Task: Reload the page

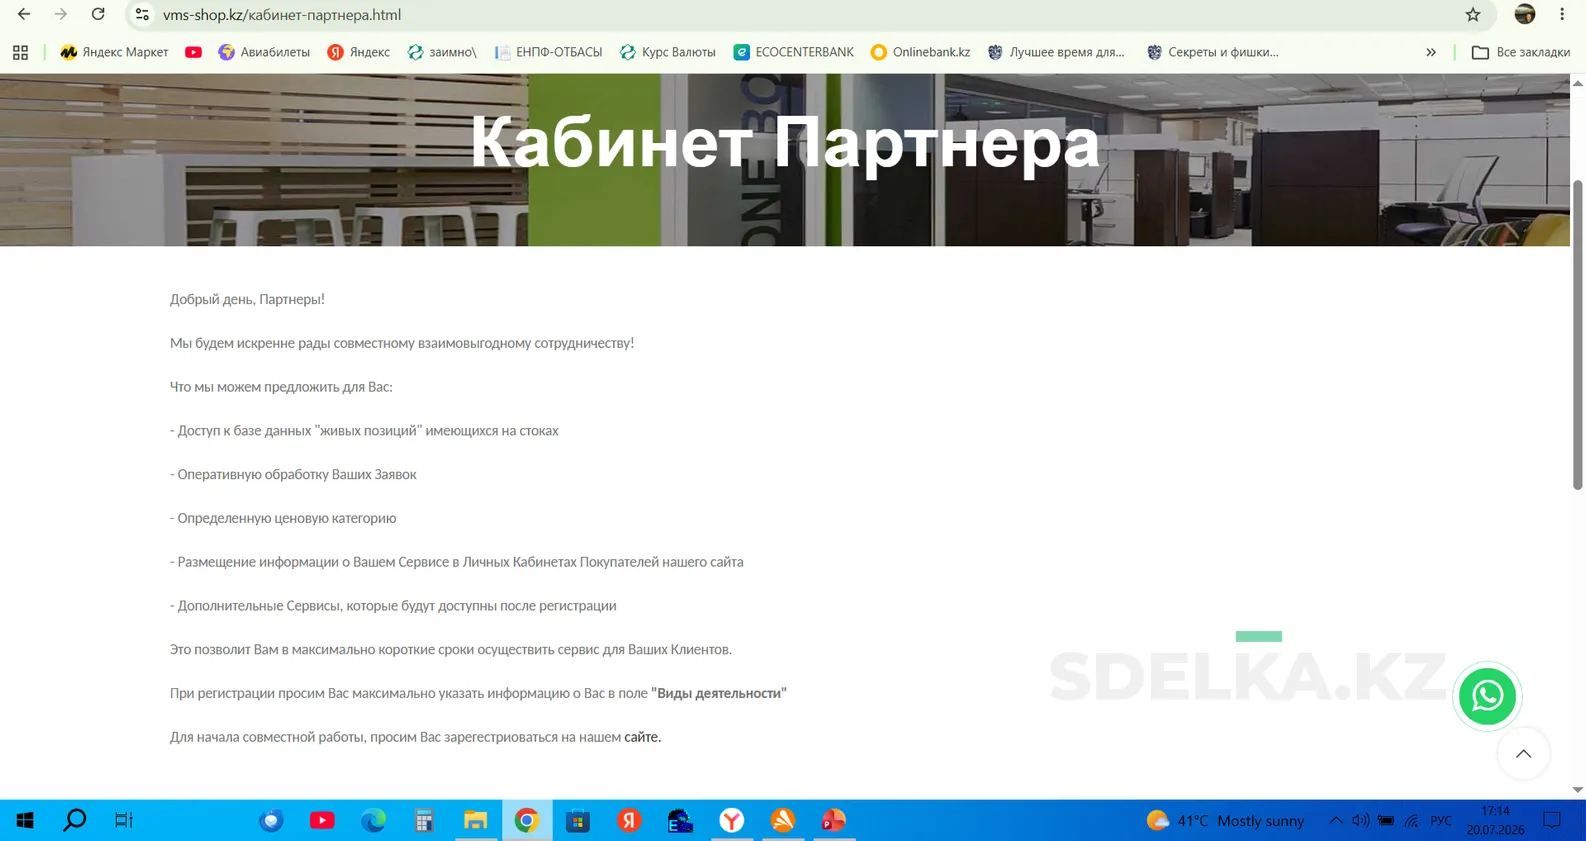Action: pyautogui.click(x=98, y=15)
